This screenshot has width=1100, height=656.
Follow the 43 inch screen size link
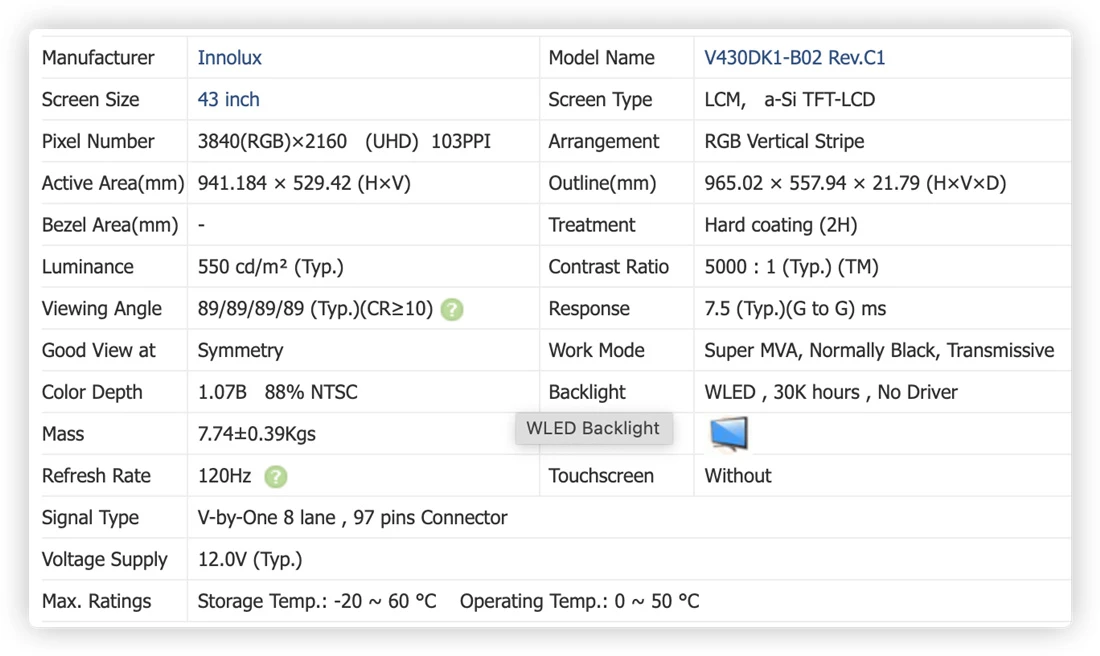coord(228,100)
